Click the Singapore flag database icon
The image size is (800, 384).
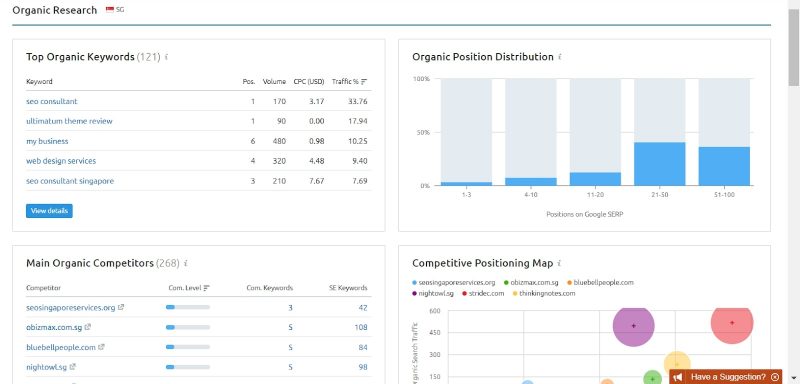click(x=110, y=9)
